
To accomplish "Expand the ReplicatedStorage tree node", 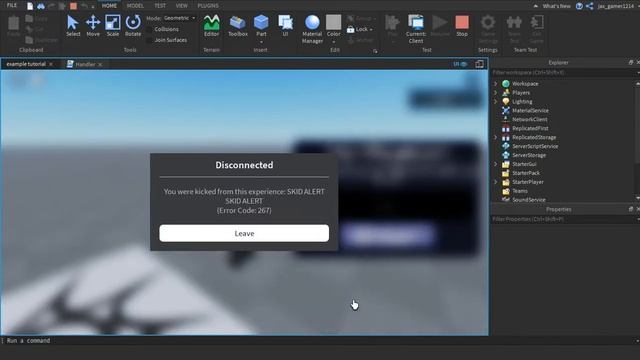I will pyautogui.click(x=496, y=138).
